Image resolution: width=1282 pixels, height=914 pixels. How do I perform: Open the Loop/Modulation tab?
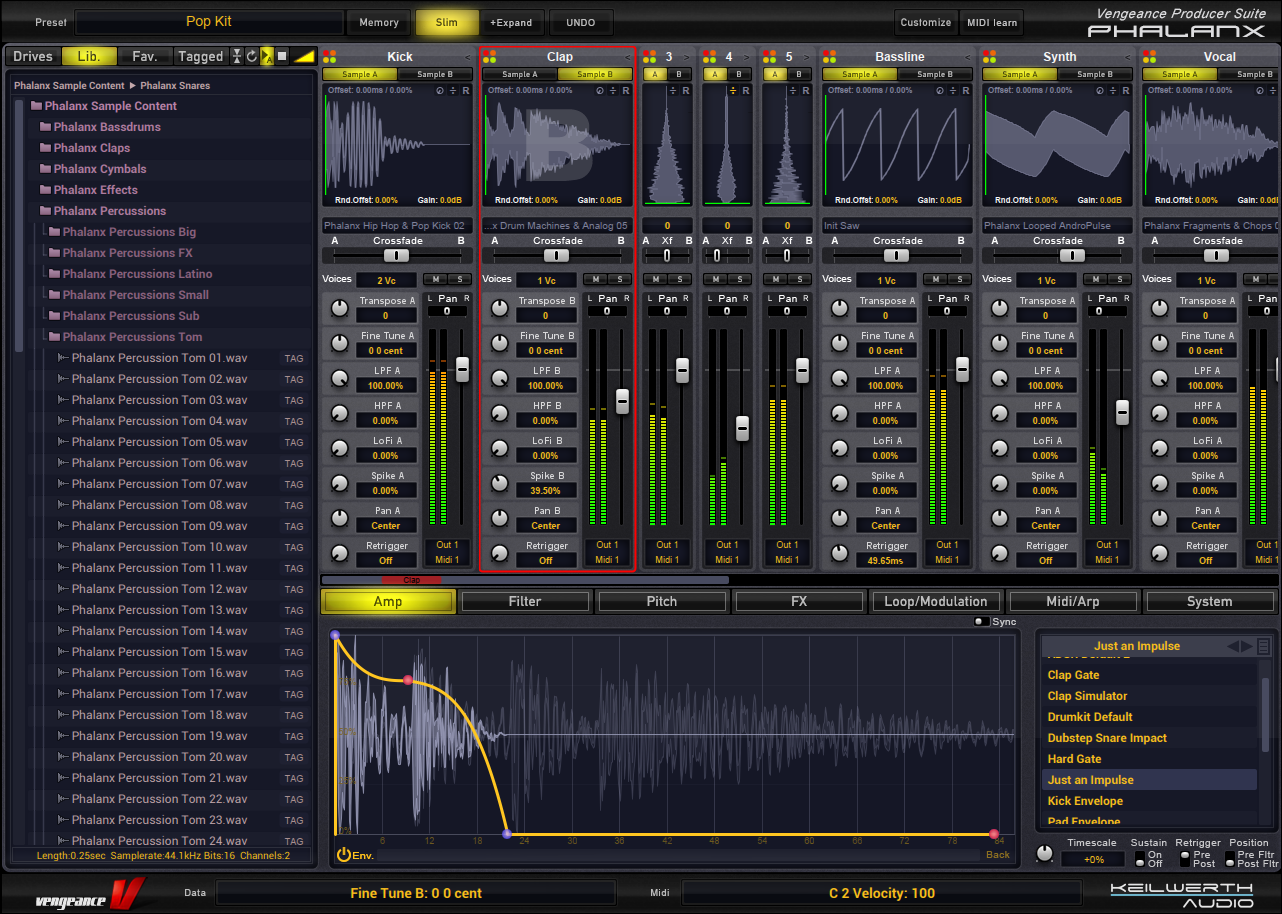936,601
